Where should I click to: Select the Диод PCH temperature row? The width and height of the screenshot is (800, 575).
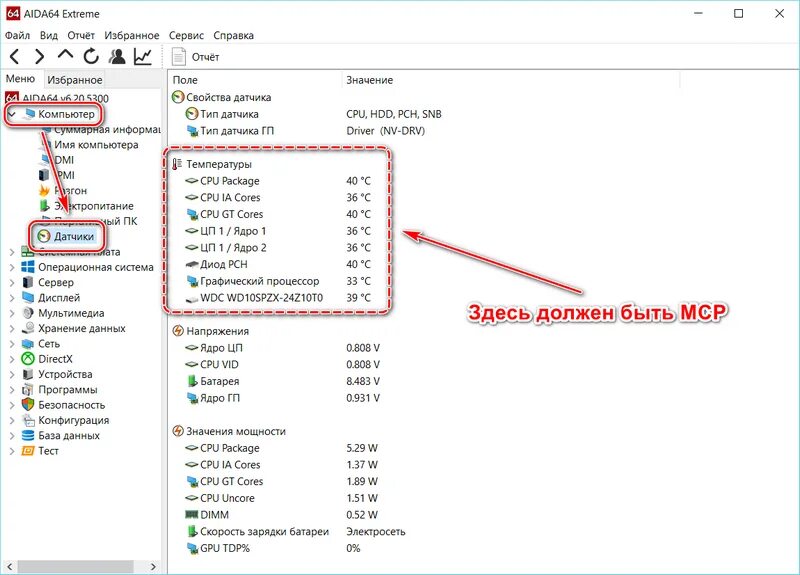(279, 264)
